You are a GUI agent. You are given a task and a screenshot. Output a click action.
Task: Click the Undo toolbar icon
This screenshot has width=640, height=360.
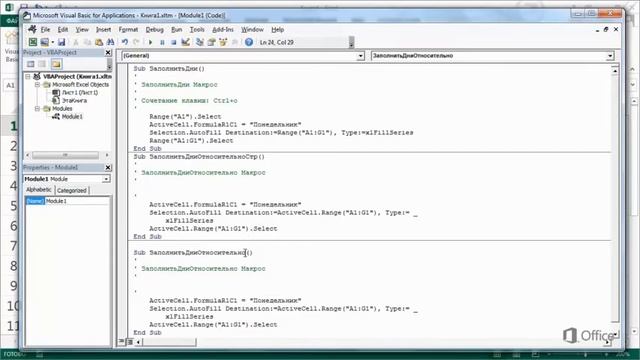pos(124,42)
